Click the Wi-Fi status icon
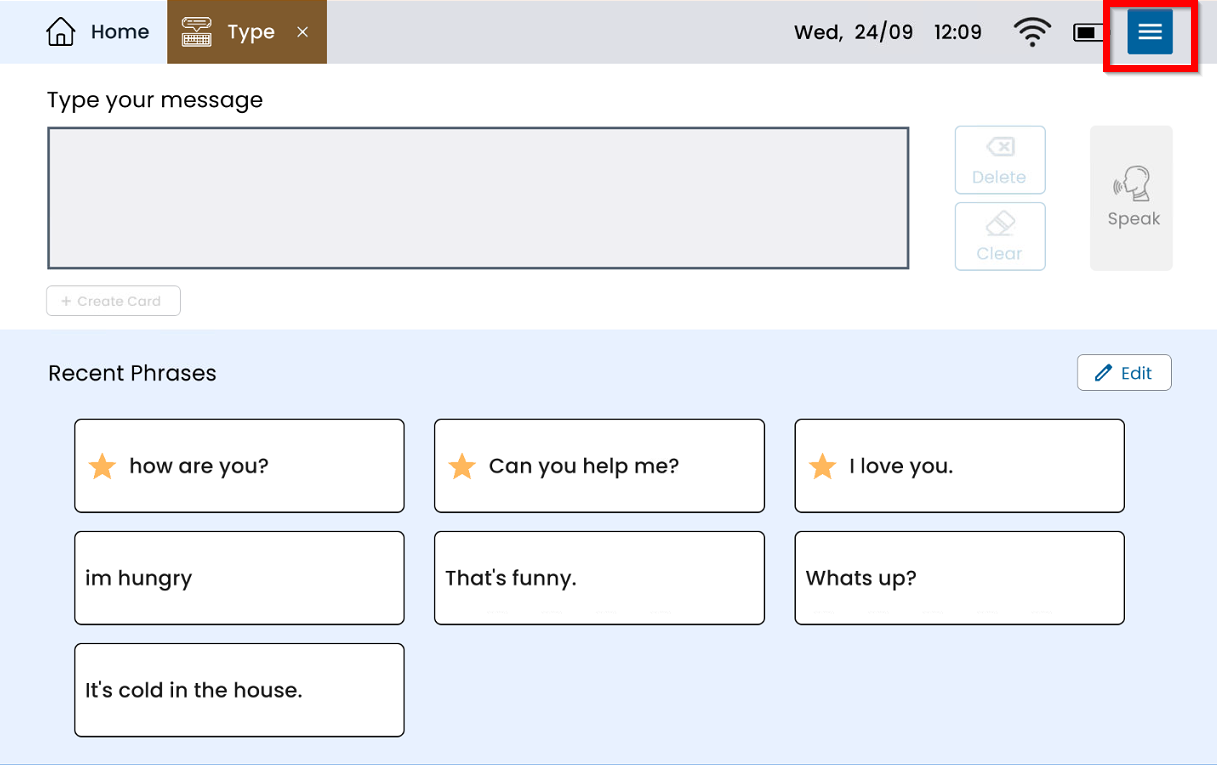This screenshot has height=765, width=1217. coord(1031,33)
